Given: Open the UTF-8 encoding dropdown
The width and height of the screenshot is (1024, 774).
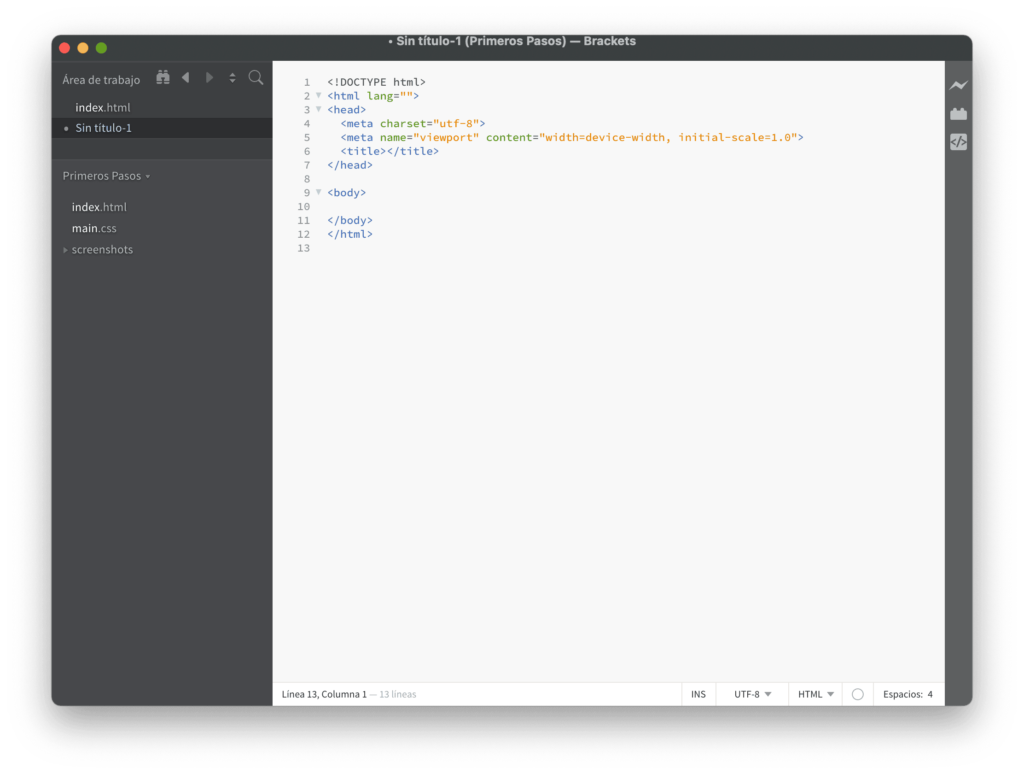Looking at the screenshot, I should tap(750, 693).
